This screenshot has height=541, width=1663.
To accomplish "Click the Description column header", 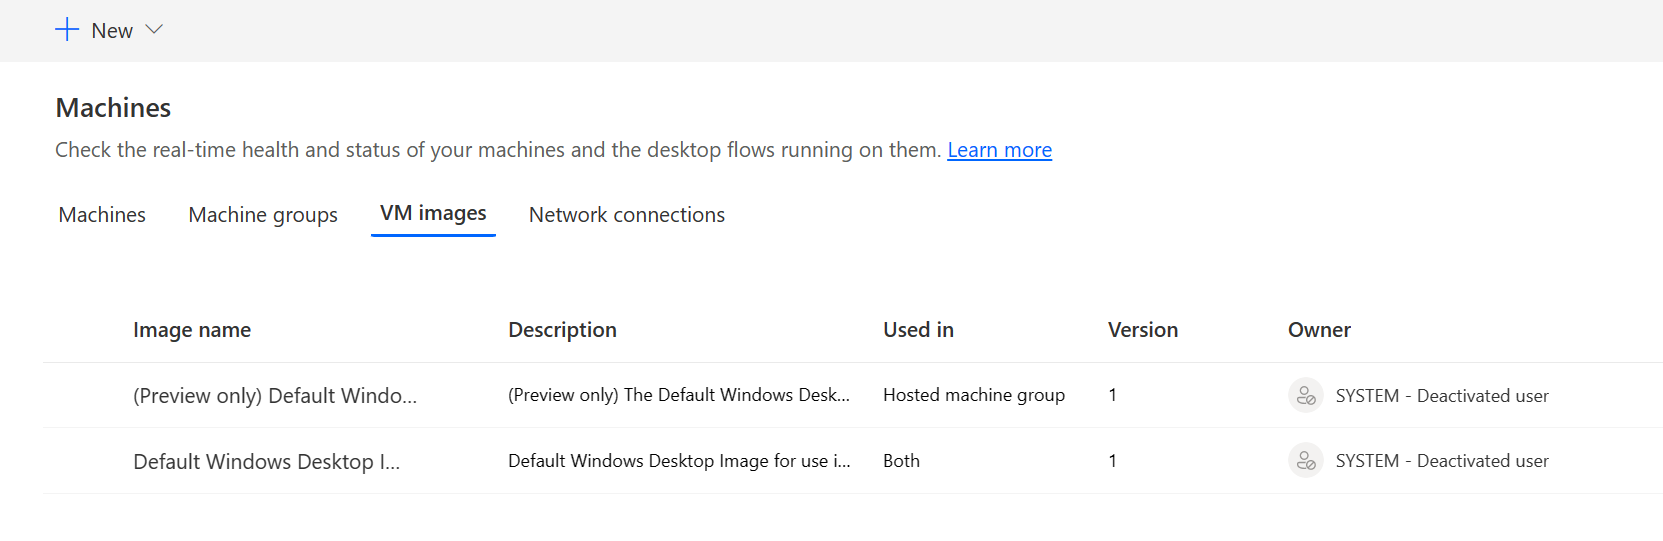I will pos(562,330).
